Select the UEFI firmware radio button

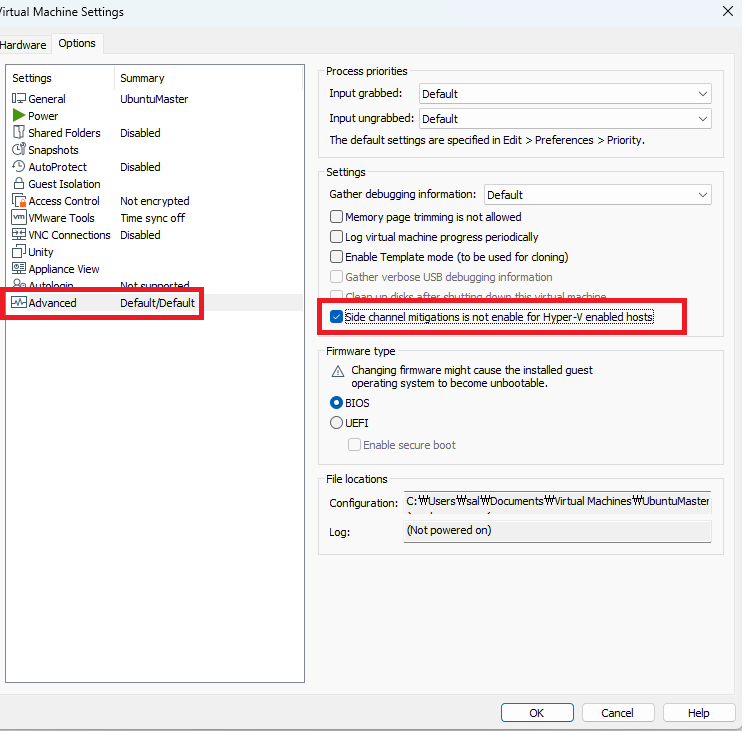pos(336,423)
